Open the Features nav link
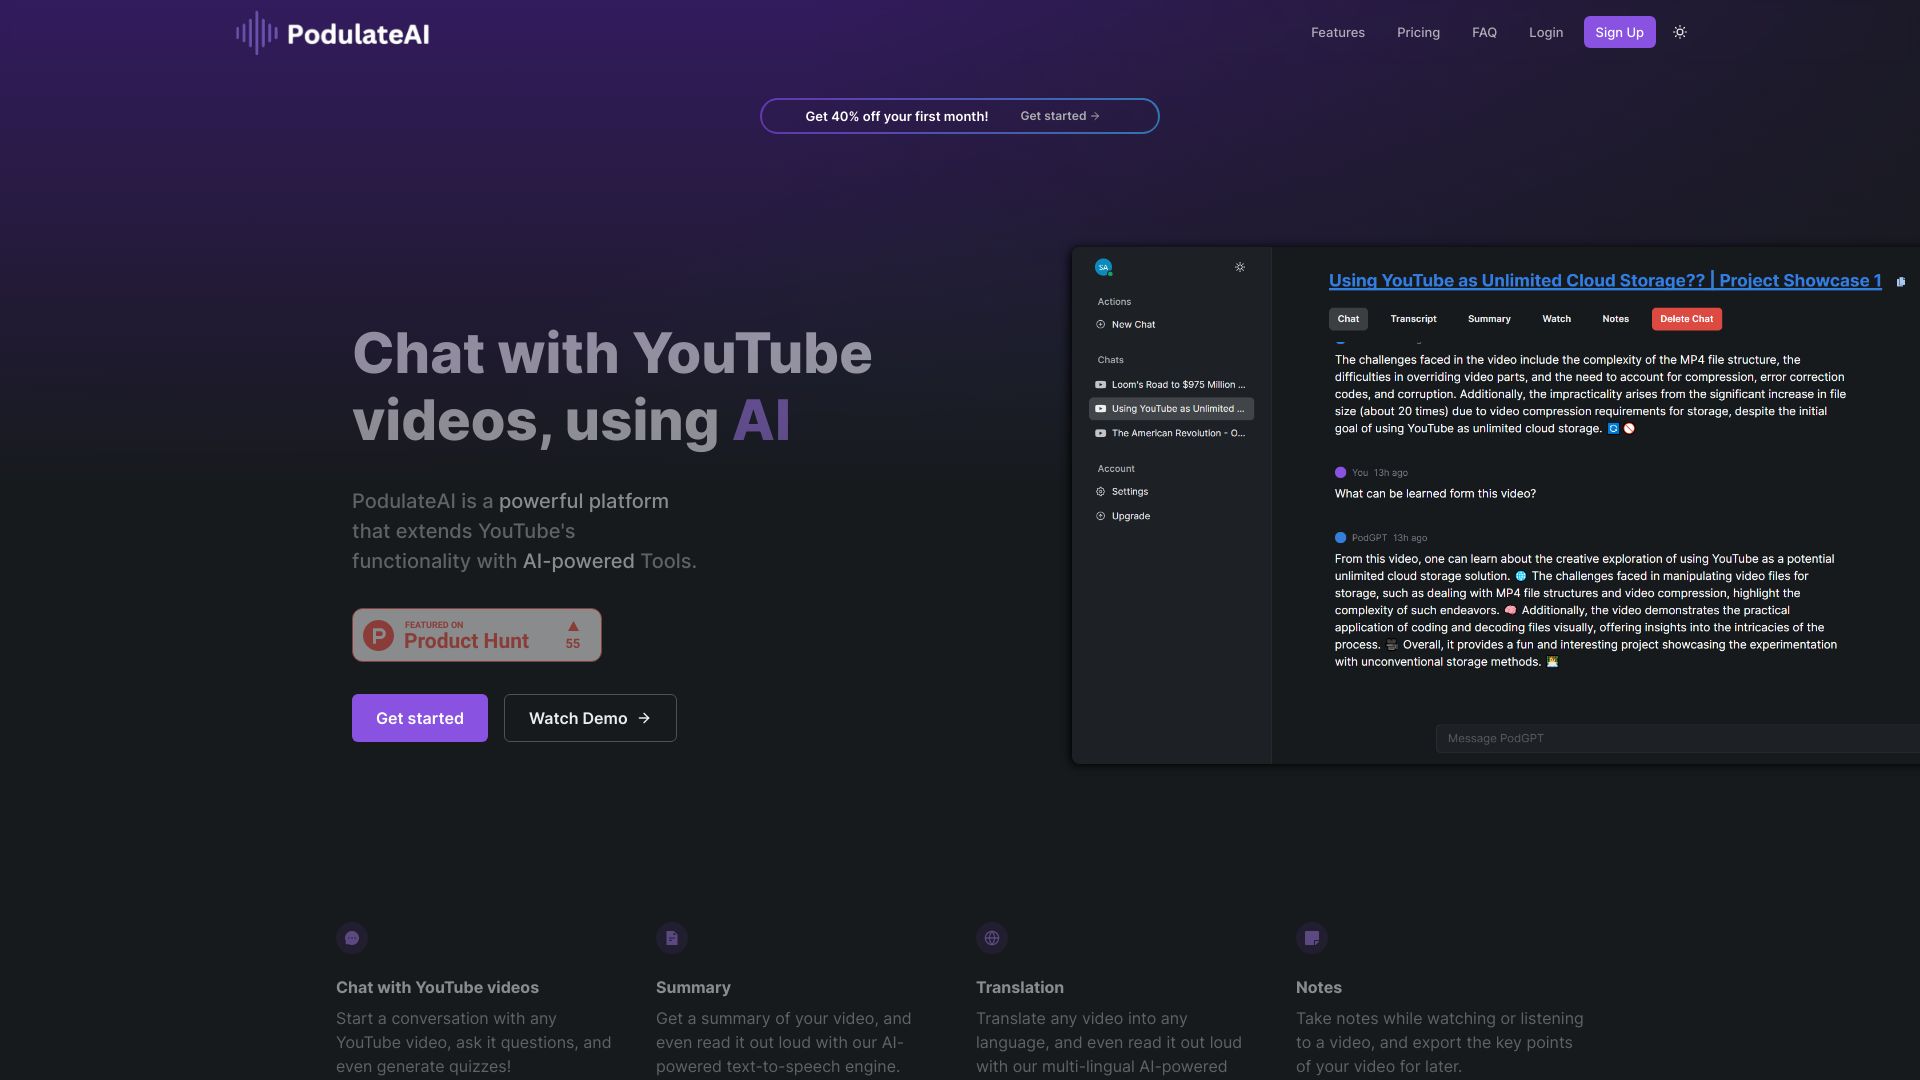1920x1080 pixels. [1337, 32]
